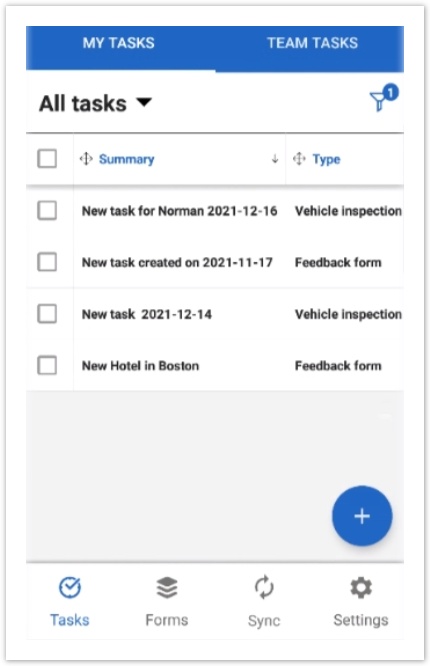430x666 pixels.
Task: Click the Type column move handle icon
Action: 299,159
